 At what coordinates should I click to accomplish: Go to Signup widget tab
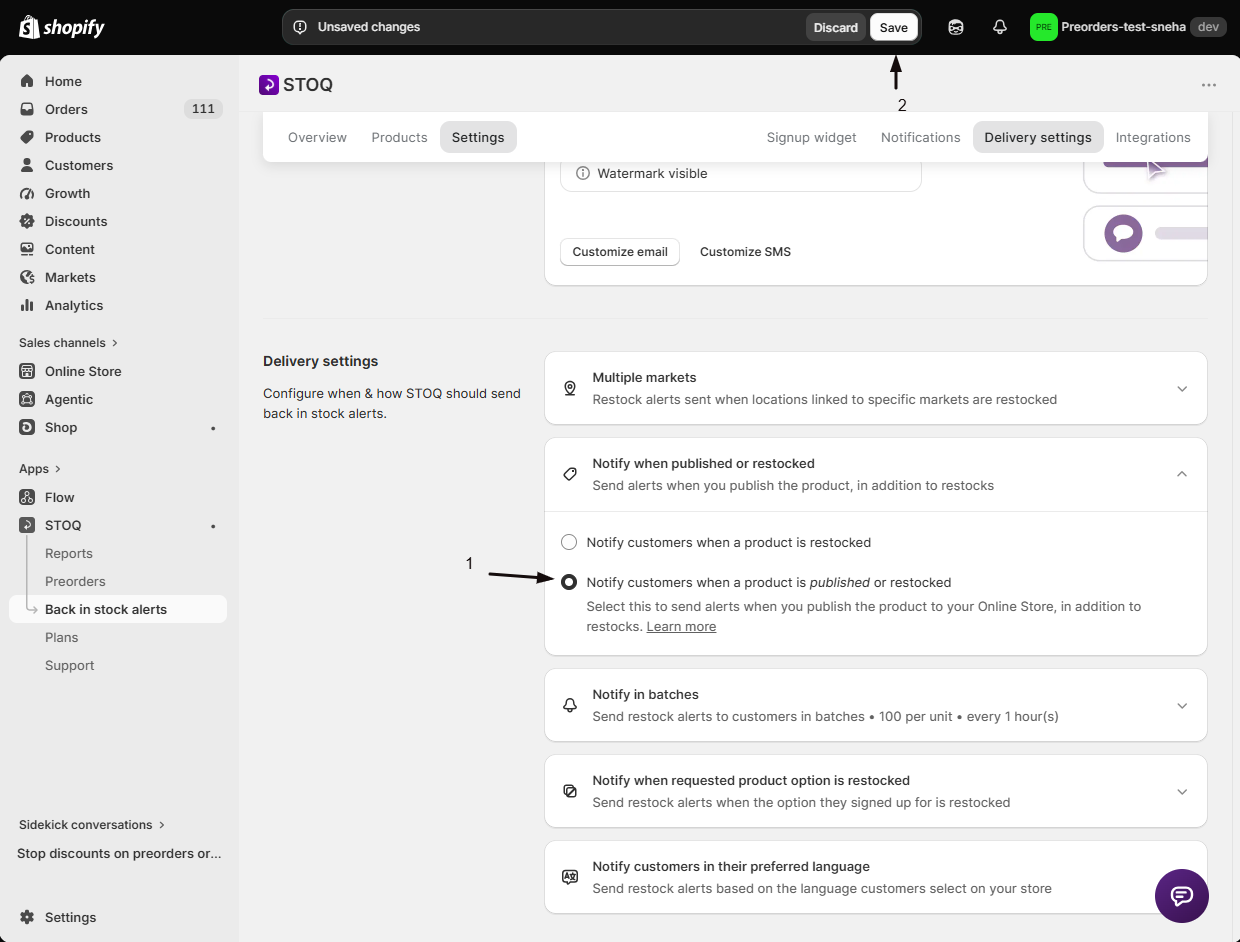pos(811,137)
